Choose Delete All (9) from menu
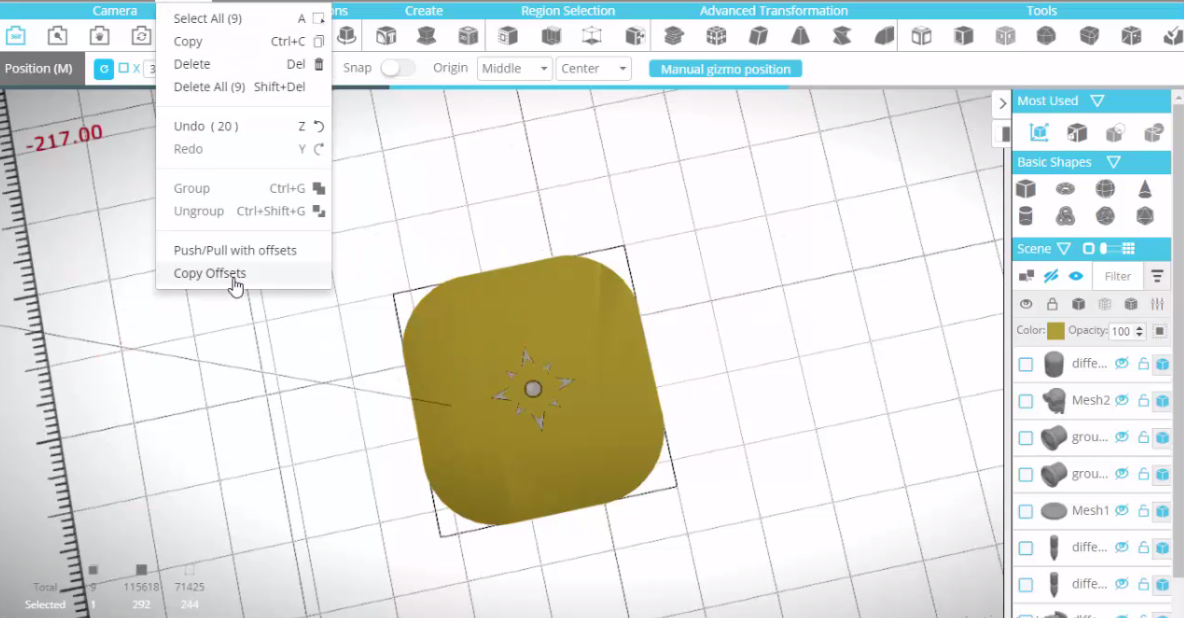Screen dimensions: 1184x618 pyautogui.click(x=244, y=87)
